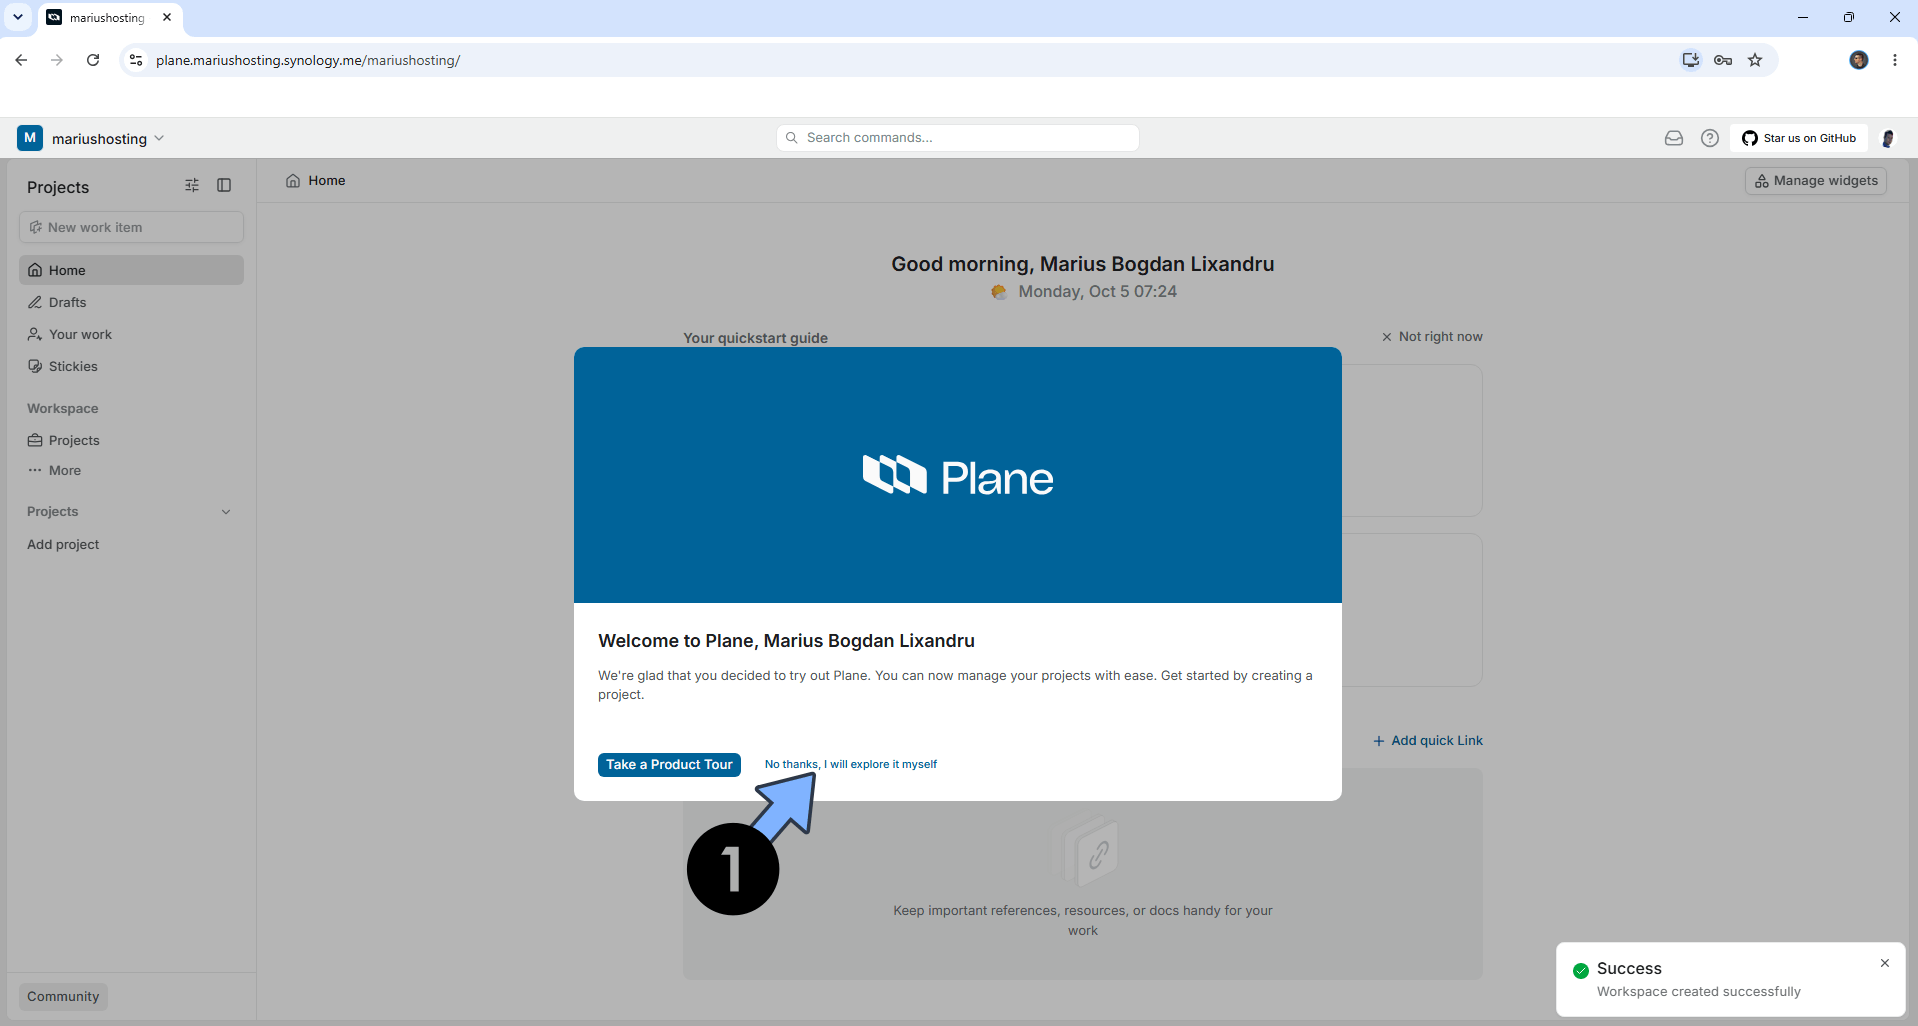This screenshot has width=1918, height=1026.
Task: Expand the More sidebar options
Action: [x=131, y=470]
